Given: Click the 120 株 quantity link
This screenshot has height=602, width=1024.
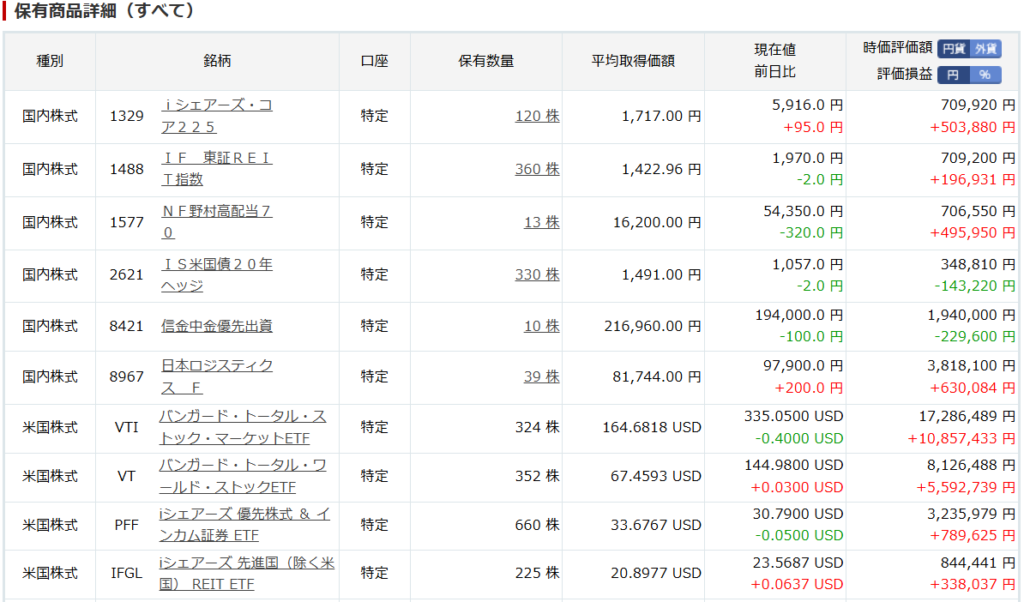Looking at the screenshot, I should pos(537,116).
